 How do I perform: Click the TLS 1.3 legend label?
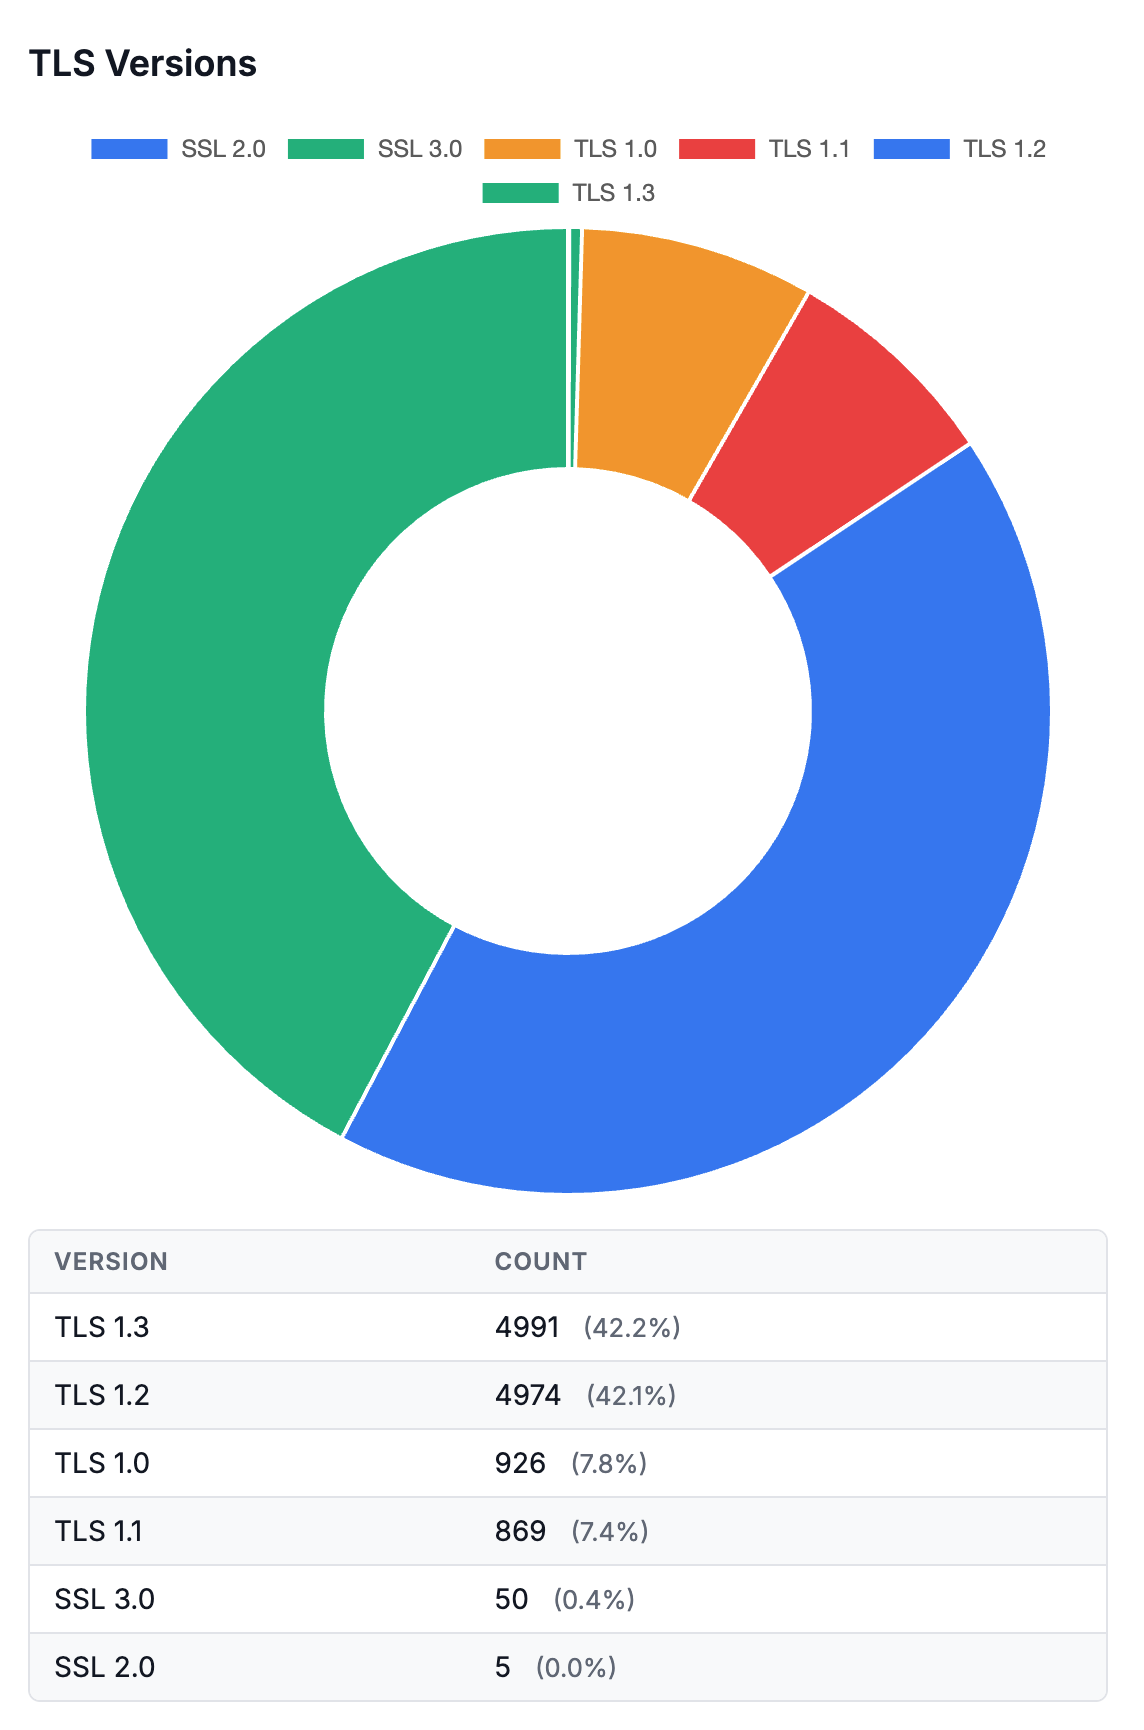coord(613,193)
